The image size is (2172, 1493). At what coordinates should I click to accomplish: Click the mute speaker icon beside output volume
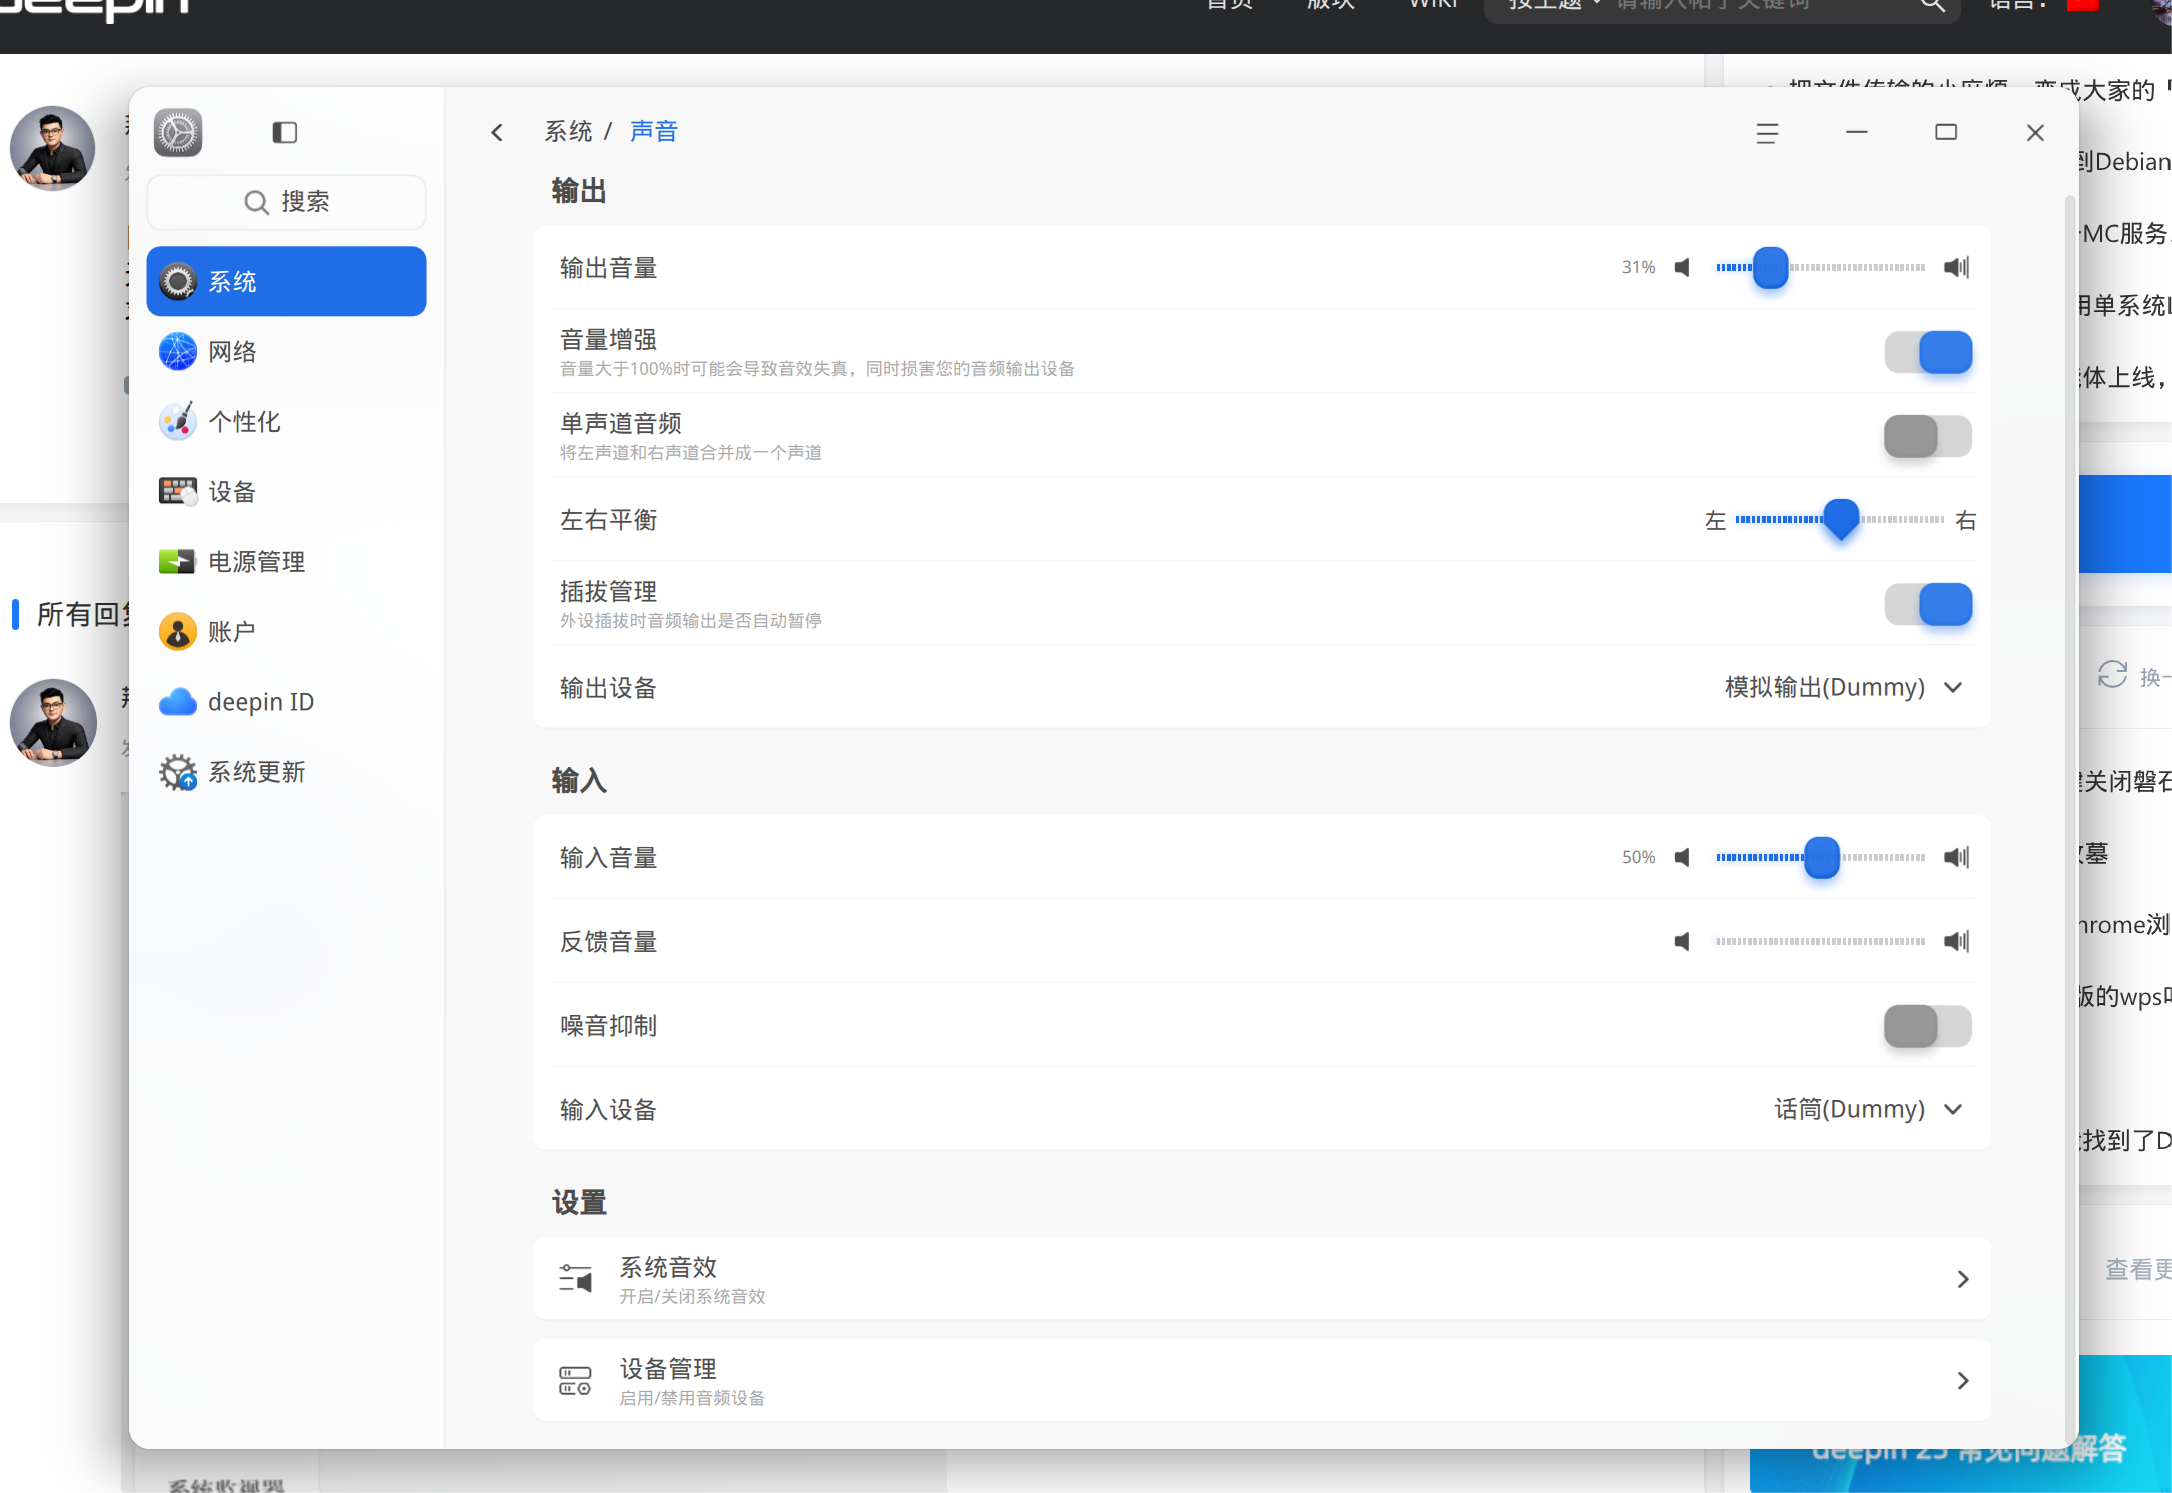1682,267
